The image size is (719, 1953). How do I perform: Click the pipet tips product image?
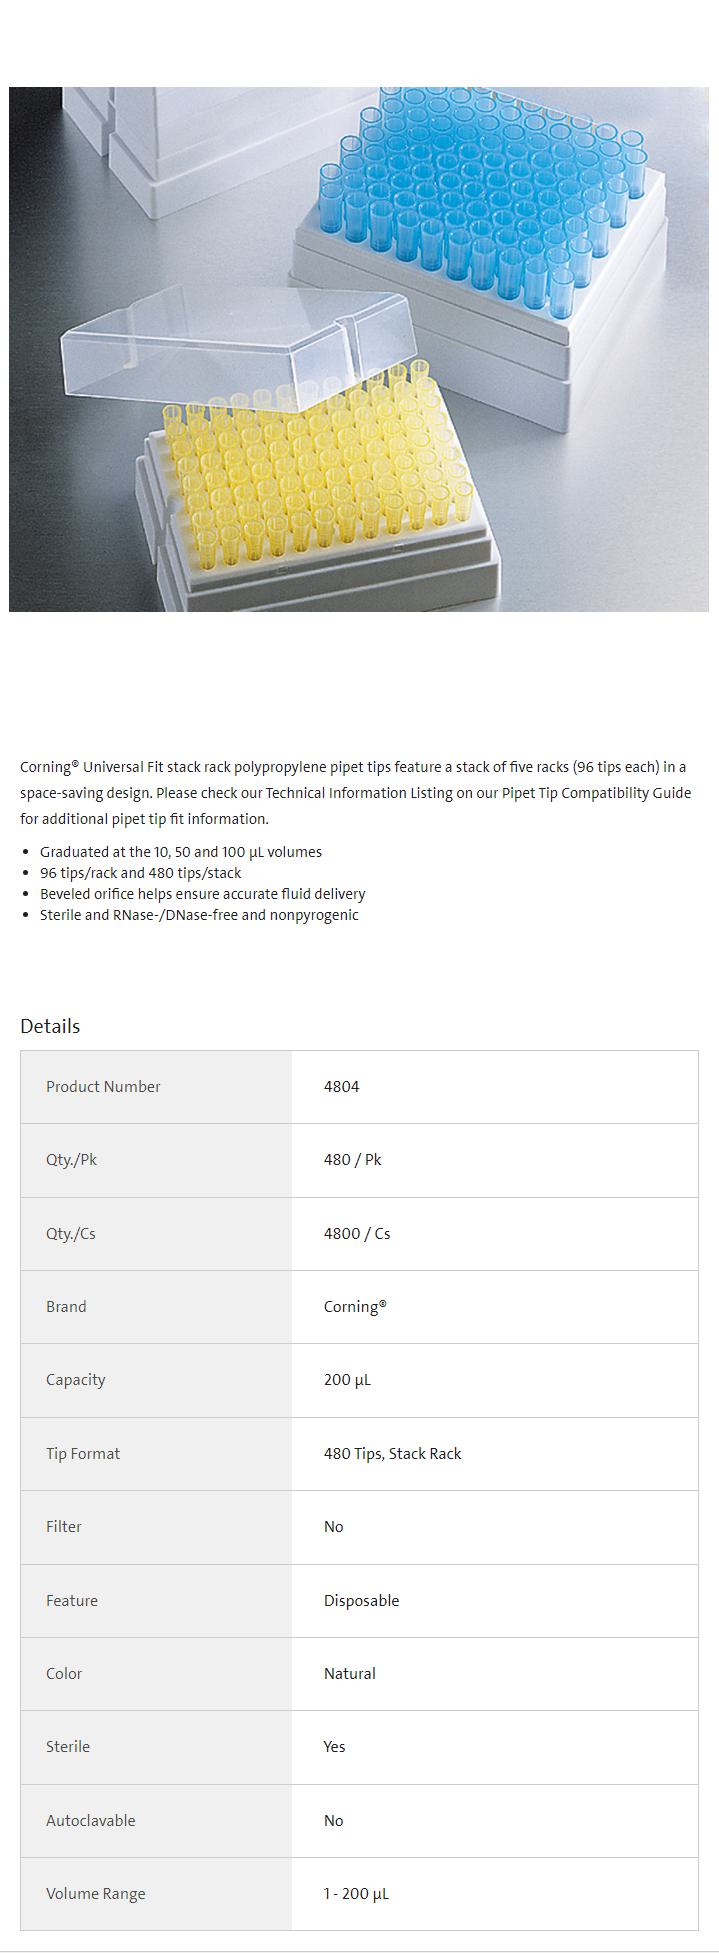pyautogui.click(x=359, y=349)
